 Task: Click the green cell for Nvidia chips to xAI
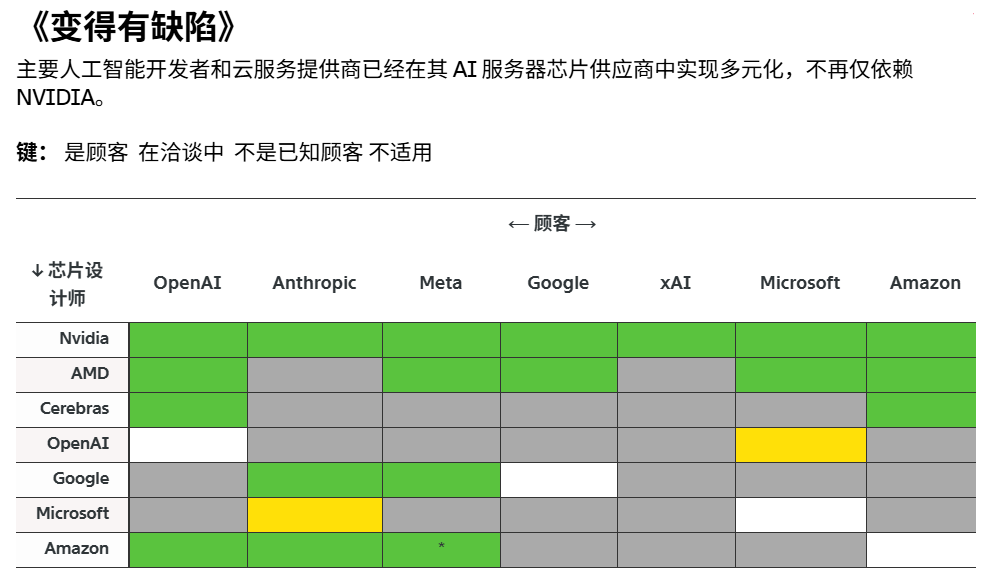pyautogui.click(x=676, y=339)
